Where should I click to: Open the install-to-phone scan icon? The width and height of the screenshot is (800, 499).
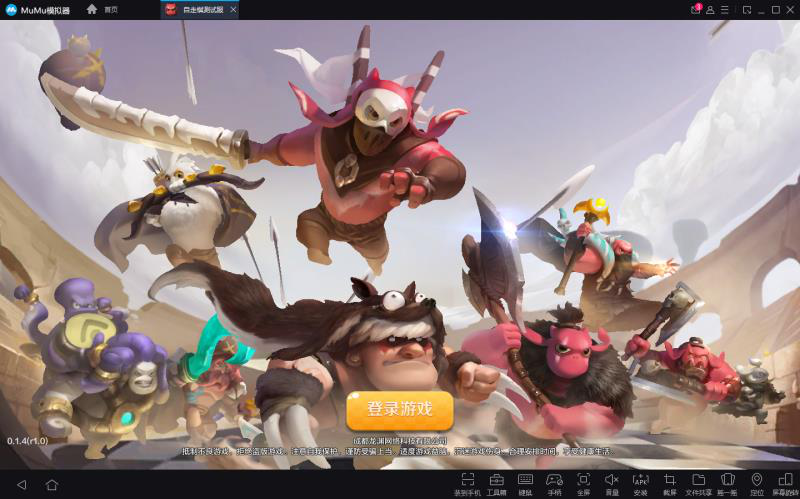pyautogui.click(x=467, y=484)
